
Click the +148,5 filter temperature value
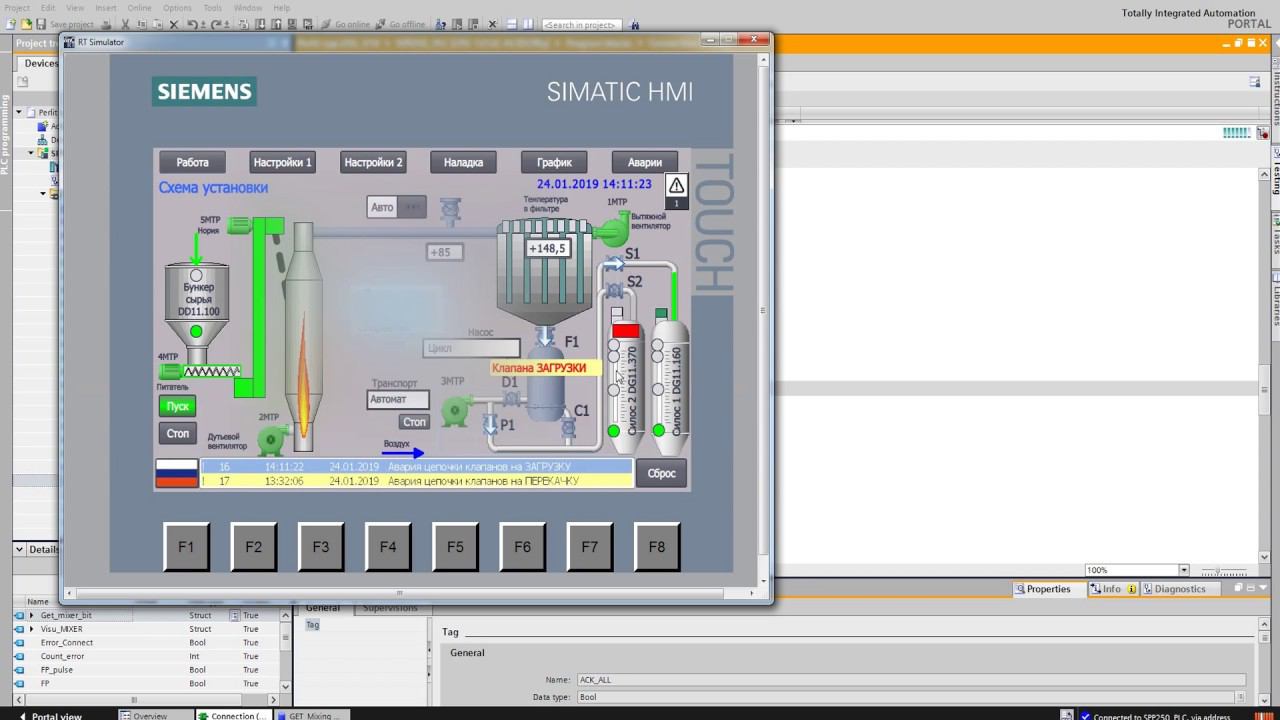pos(547,248)
